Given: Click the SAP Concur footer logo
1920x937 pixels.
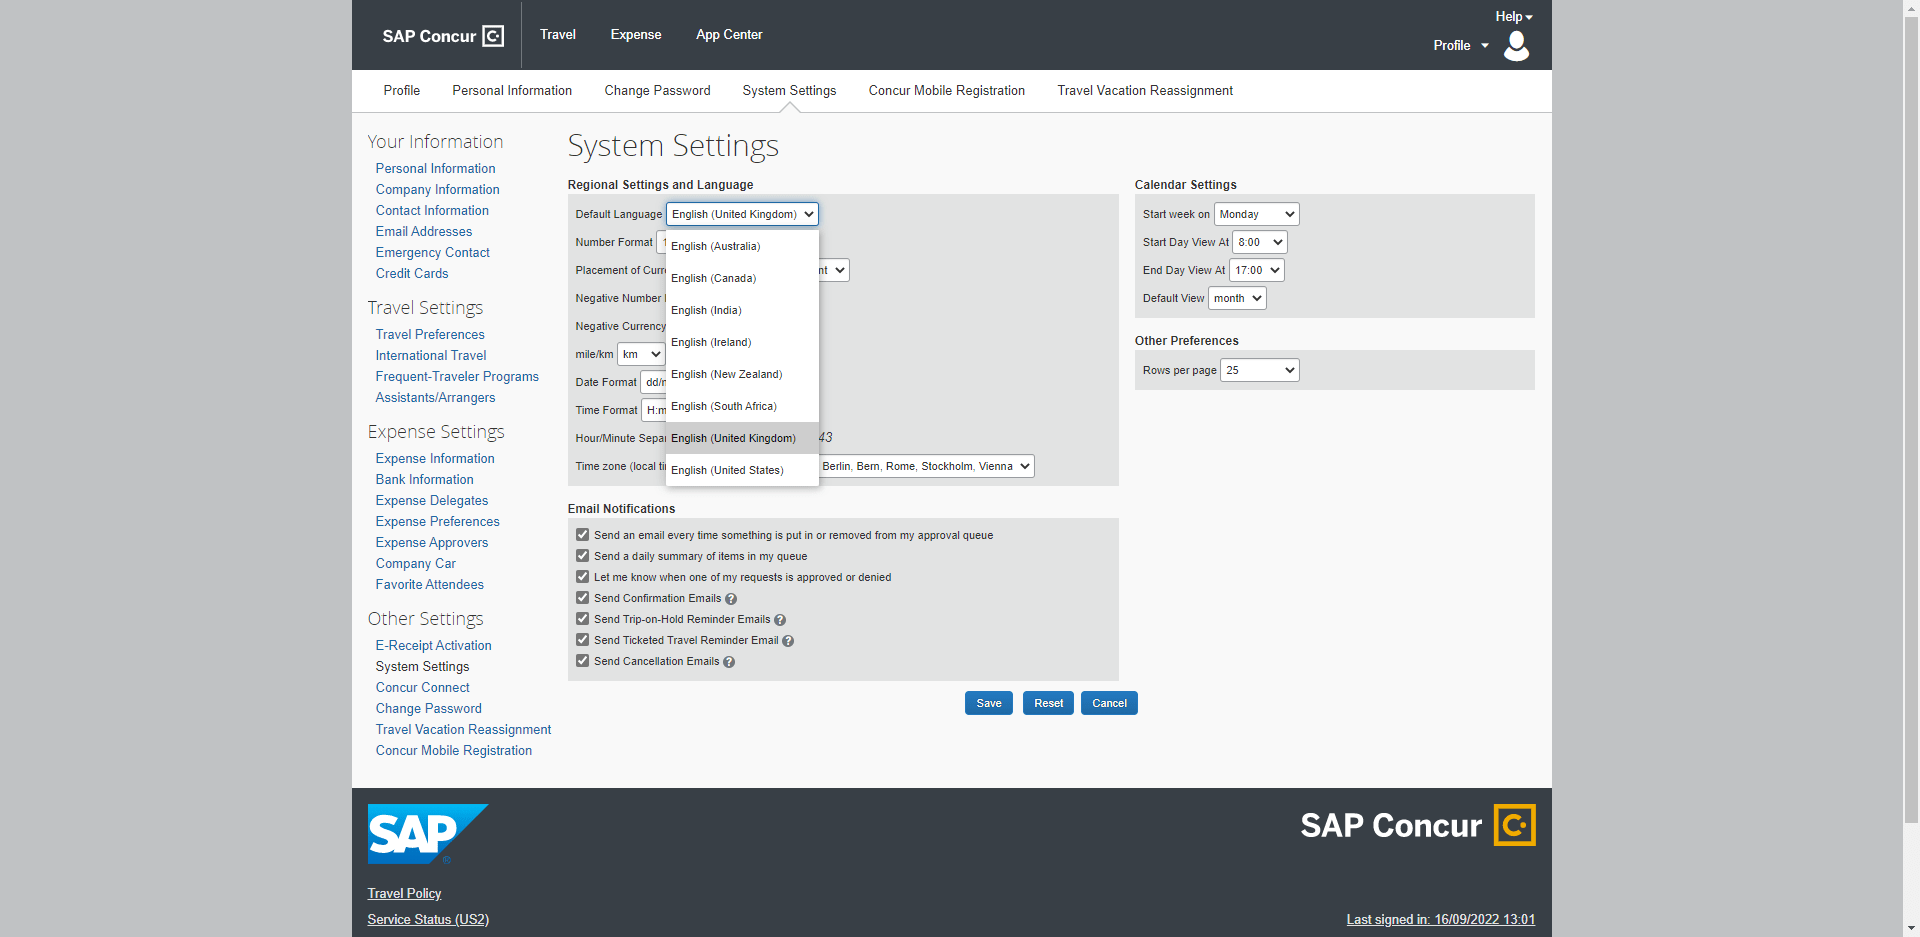Looking at the screenshot, I should click(x=1418, y=825).
